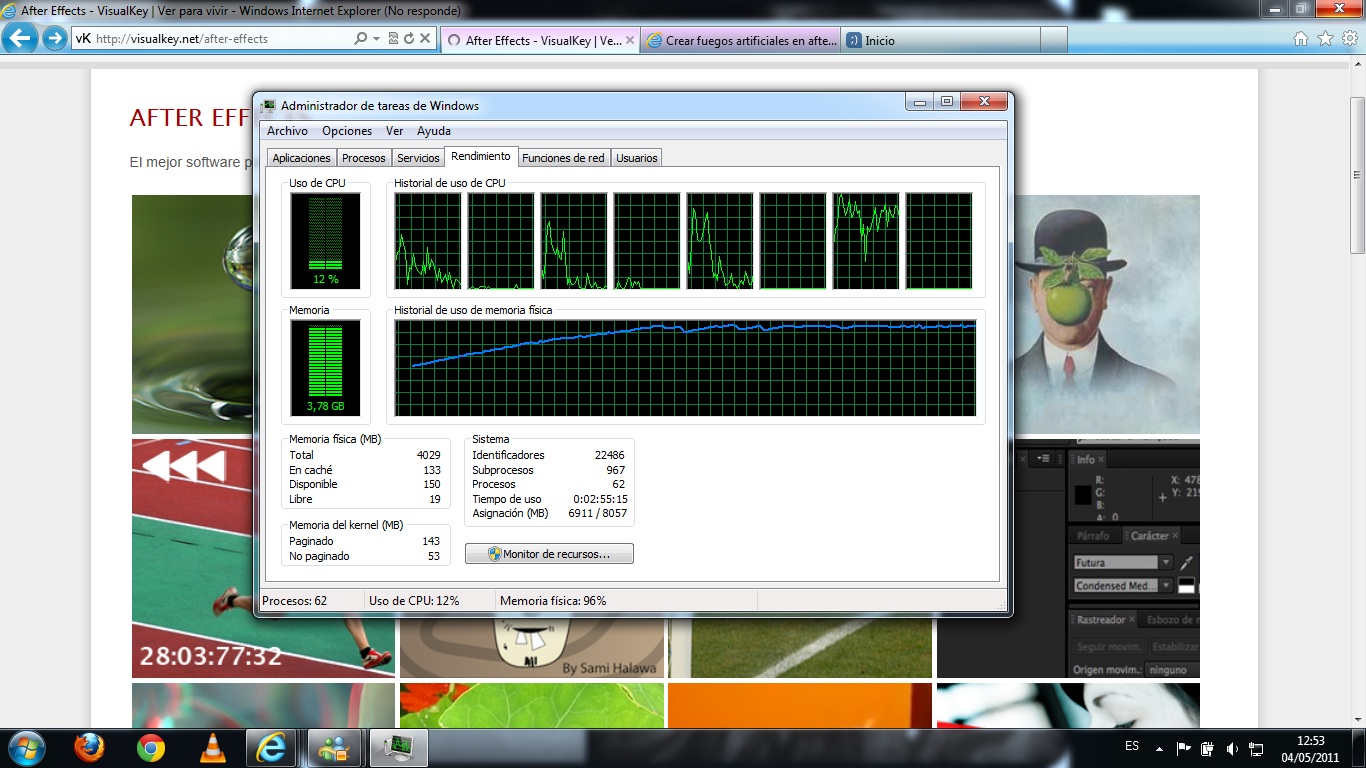Screen dimensions: 1366x768
Task: Click the Chrome taskbar icon
Action: pos(151,747)
